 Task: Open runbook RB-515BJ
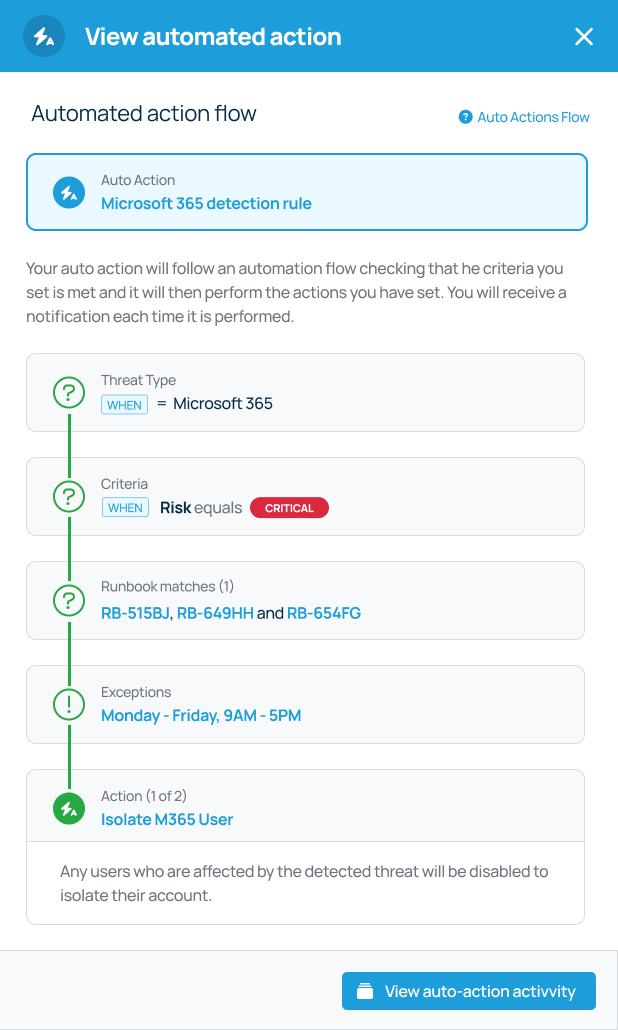coord(137,613)
